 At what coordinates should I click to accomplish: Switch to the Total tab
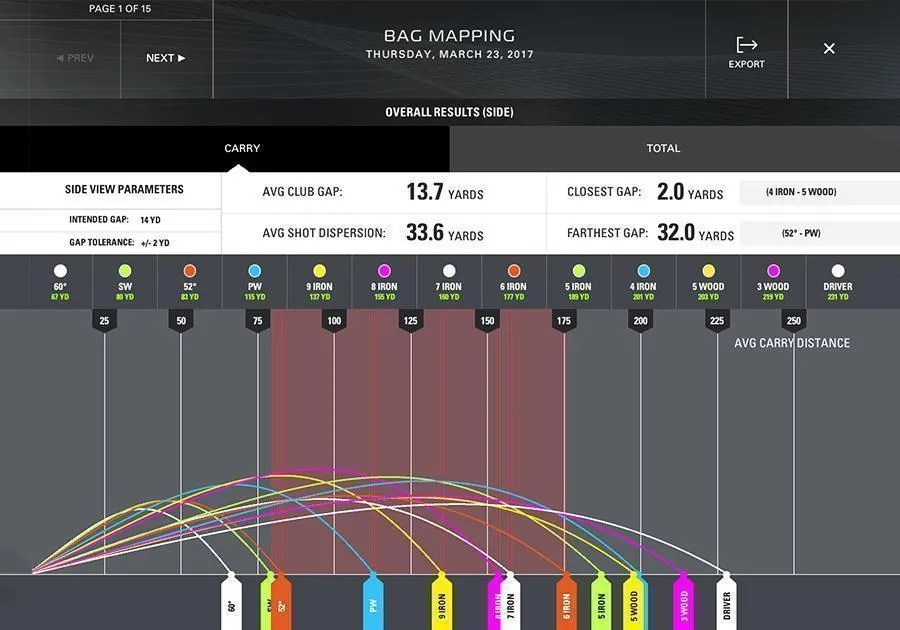click(x=663, y=148)
